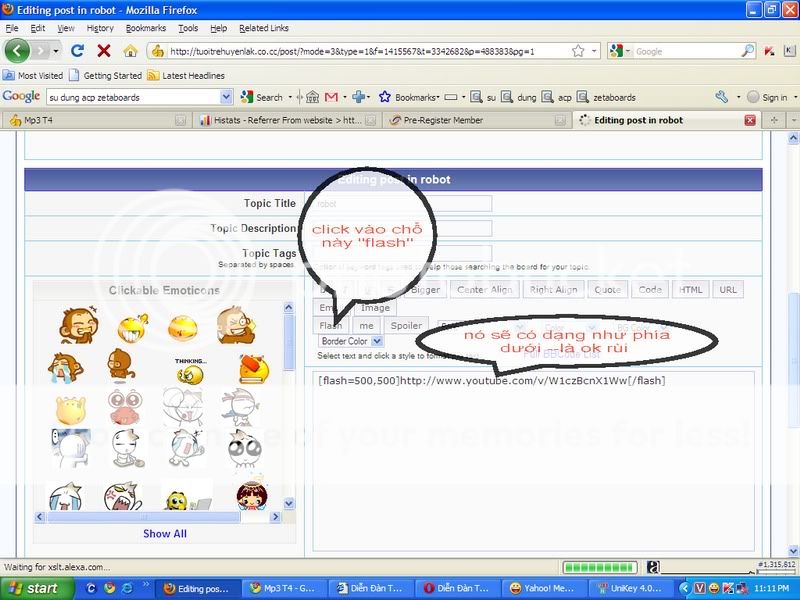Click the Show All emoticons link
Image resolution: width=800 pixels, height=600 pixels.
(164, 533)
